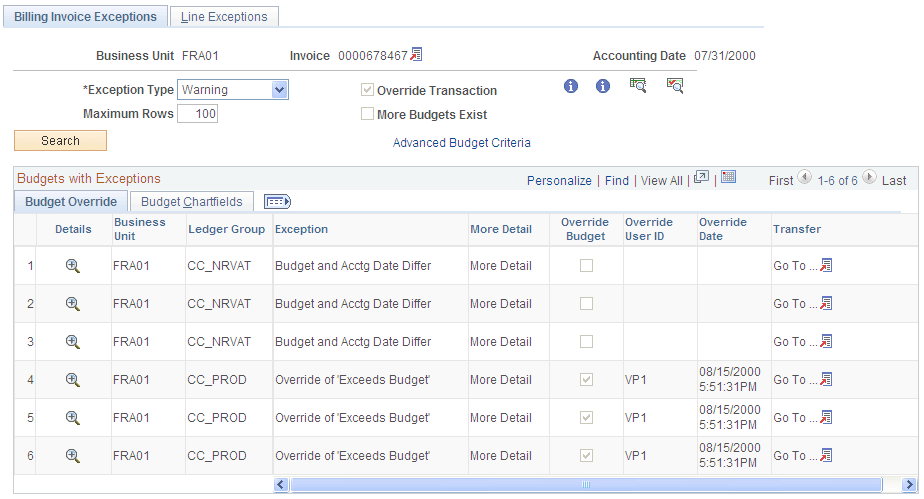Click the Personalize link
The width and height of the screenshot is (924, 499).
[x=559, y=181]
